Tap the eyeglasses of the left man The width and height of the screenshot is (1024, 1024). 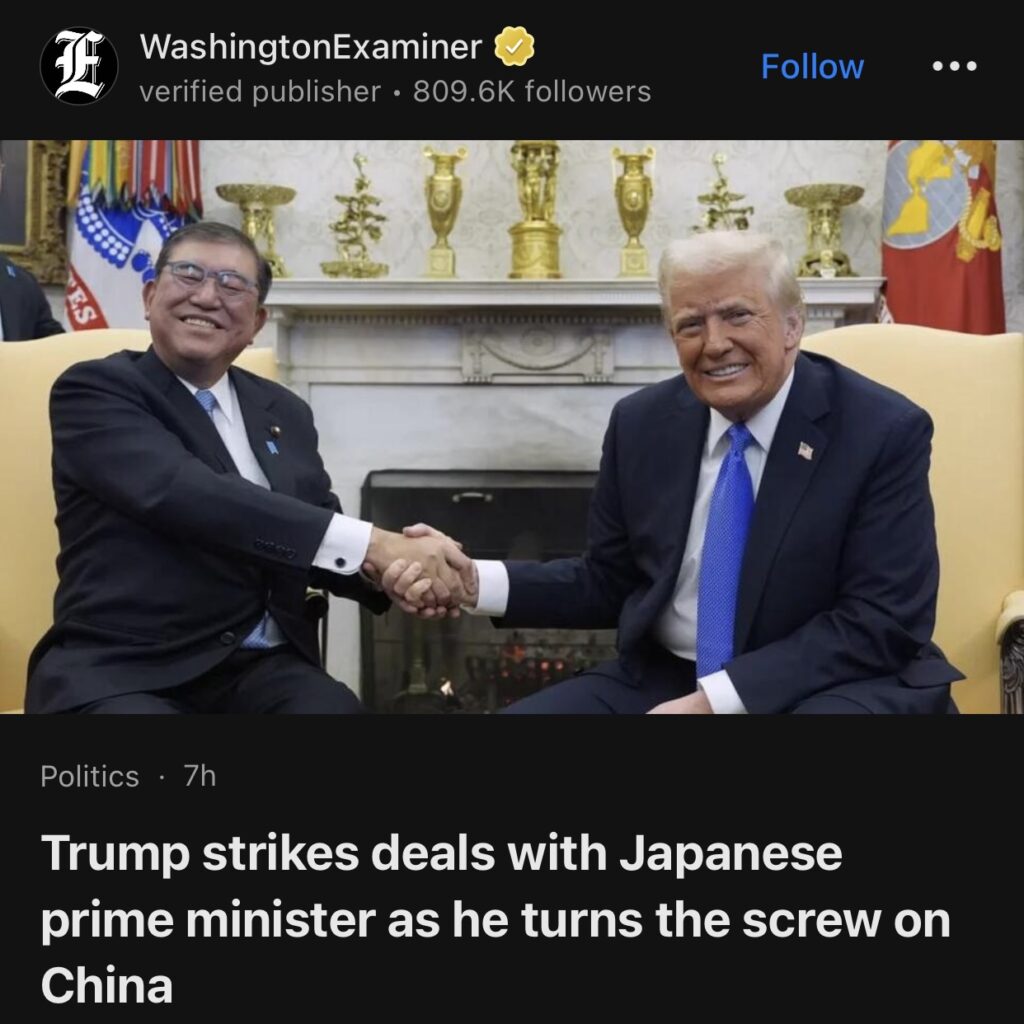click(x=208, y=276)
